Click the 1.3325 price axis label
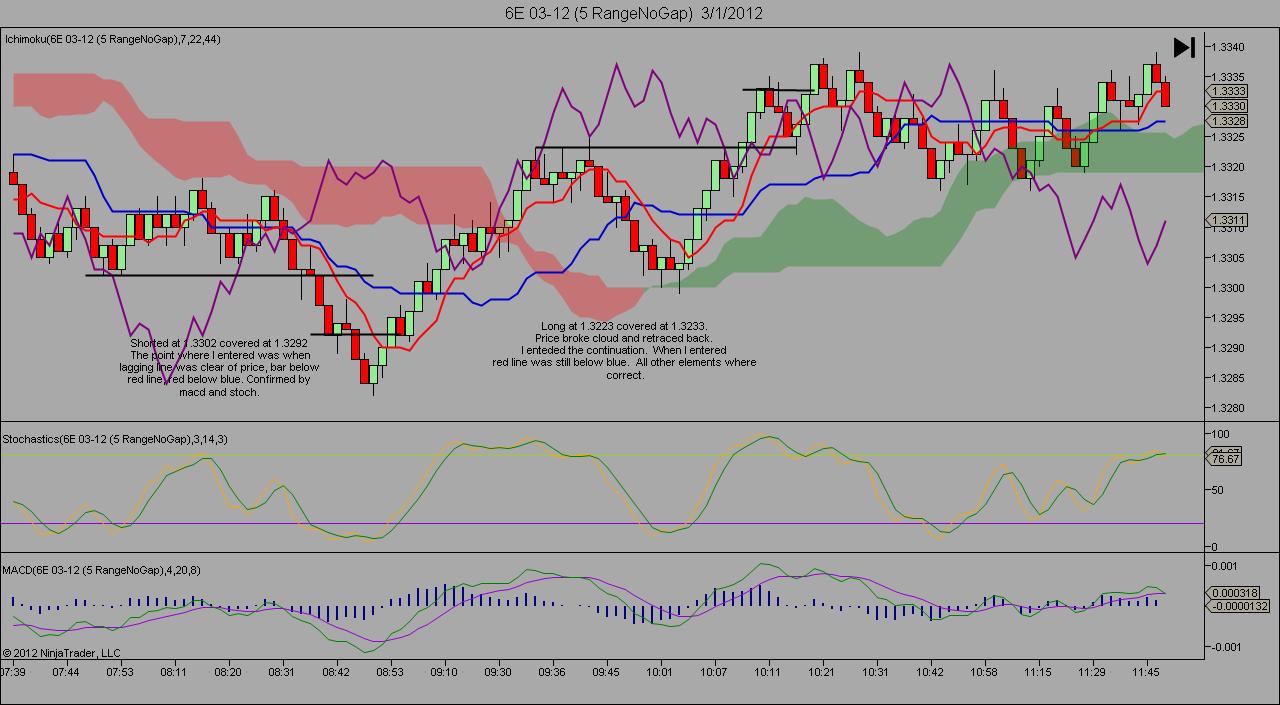This screenshot has height=705, width=1280. [1229, 137]
